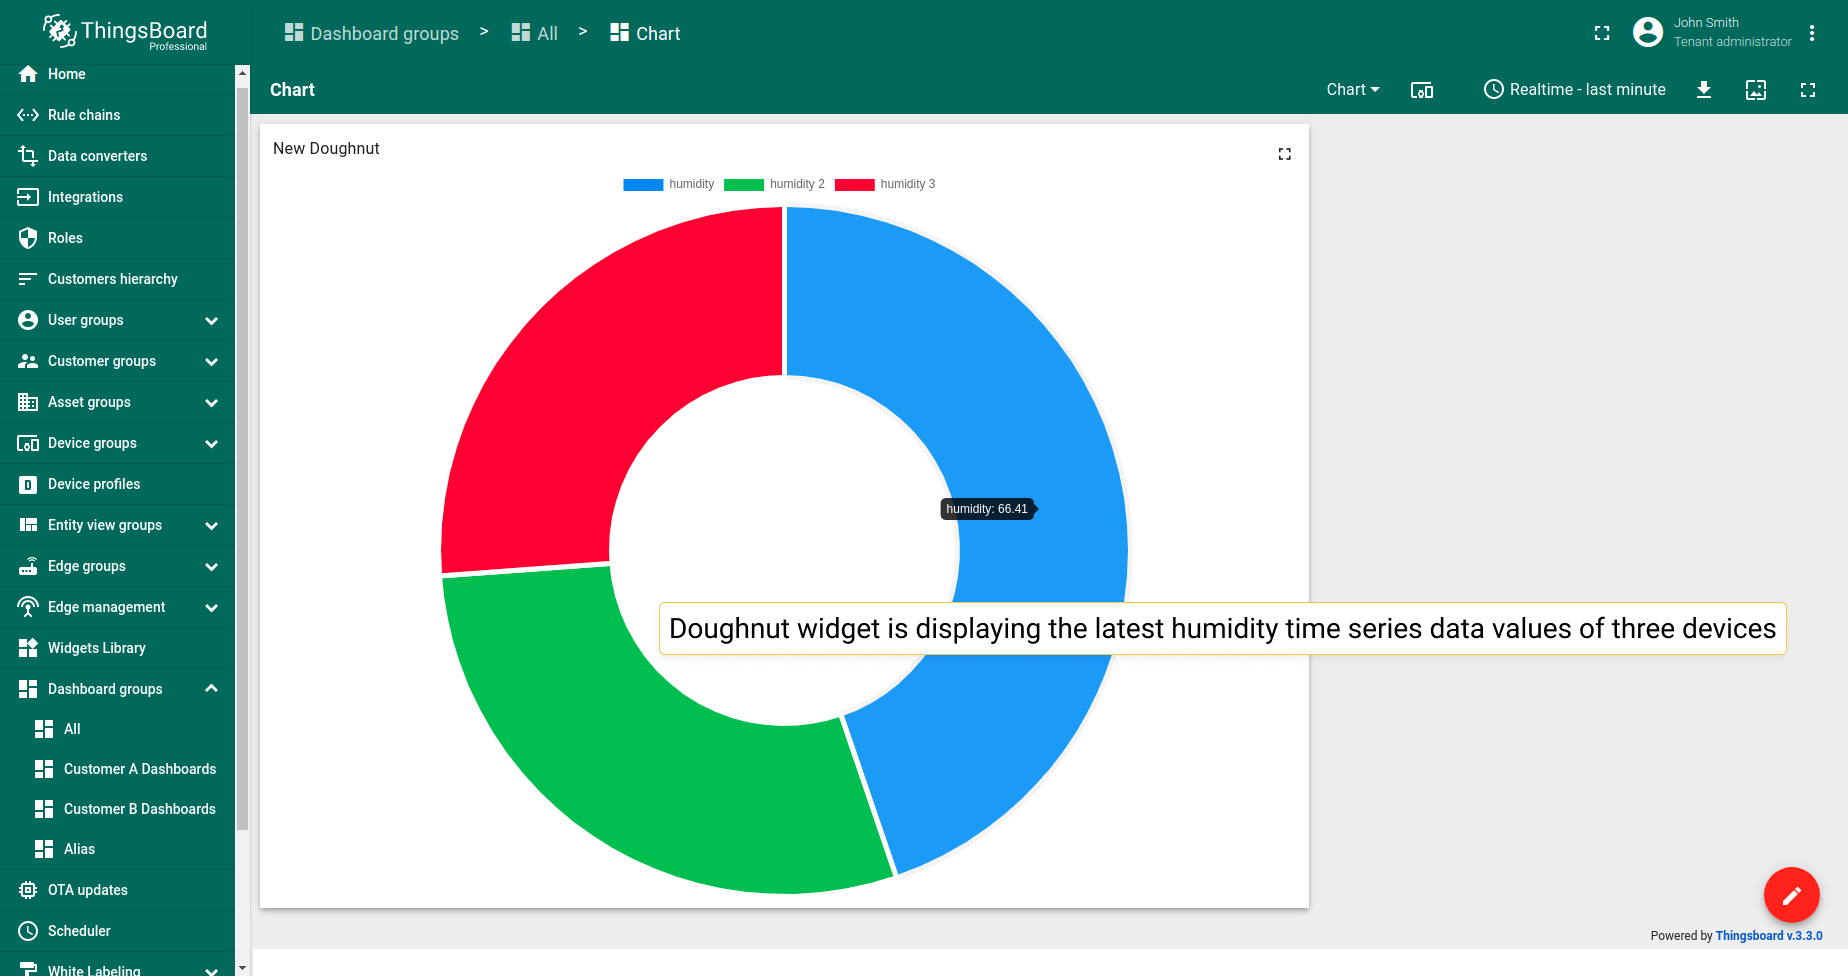Toggle humidity 2 legend entry
Screen dimensions: 1848x976
(774, 184)
